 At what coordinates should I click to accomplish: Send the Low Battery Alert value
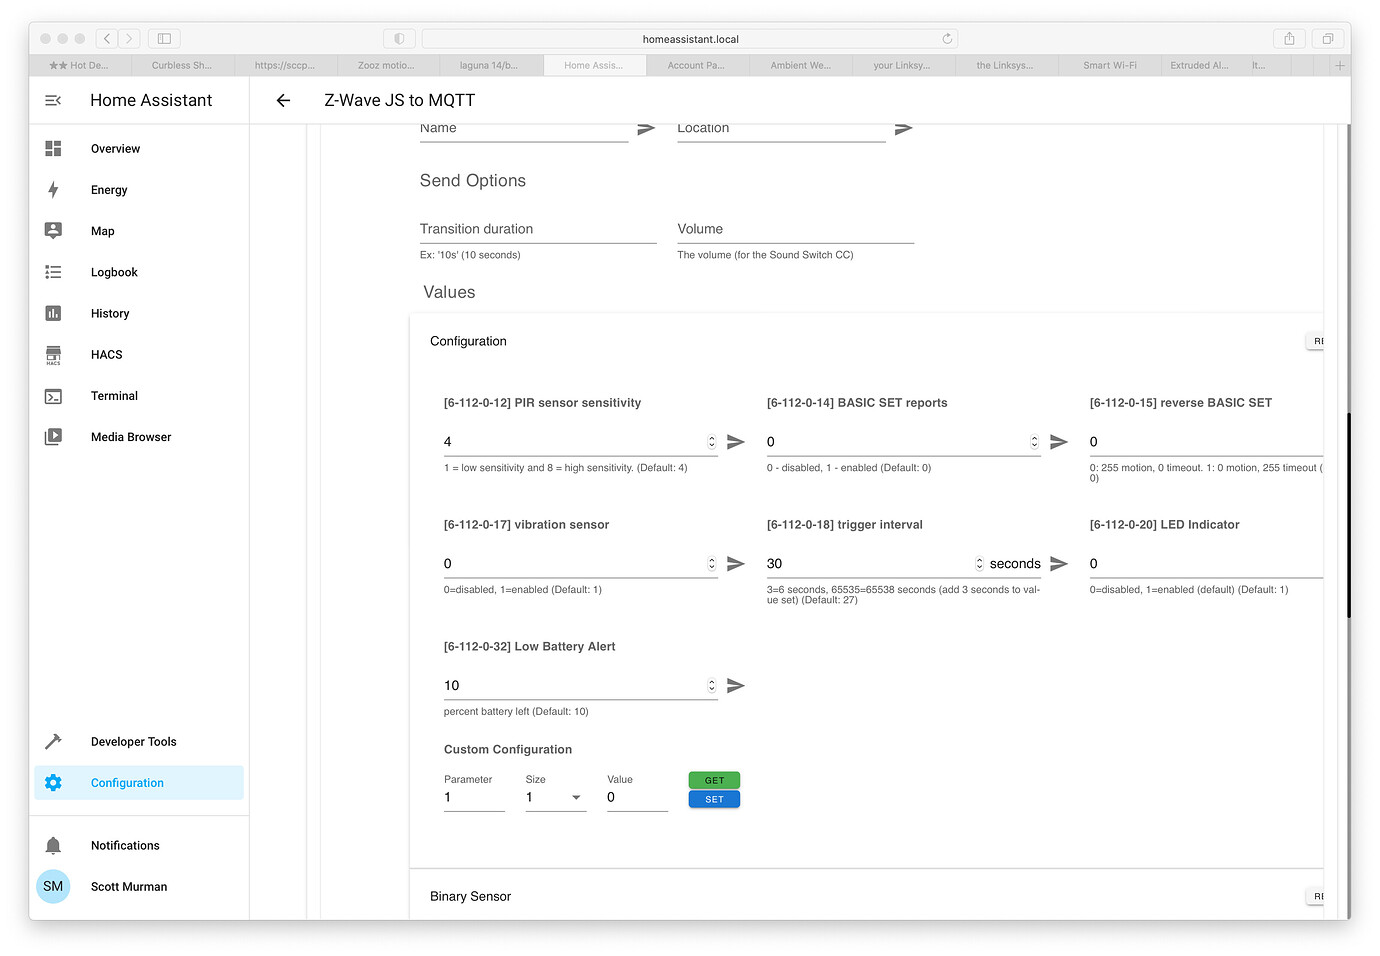click(x=736, y=686)
